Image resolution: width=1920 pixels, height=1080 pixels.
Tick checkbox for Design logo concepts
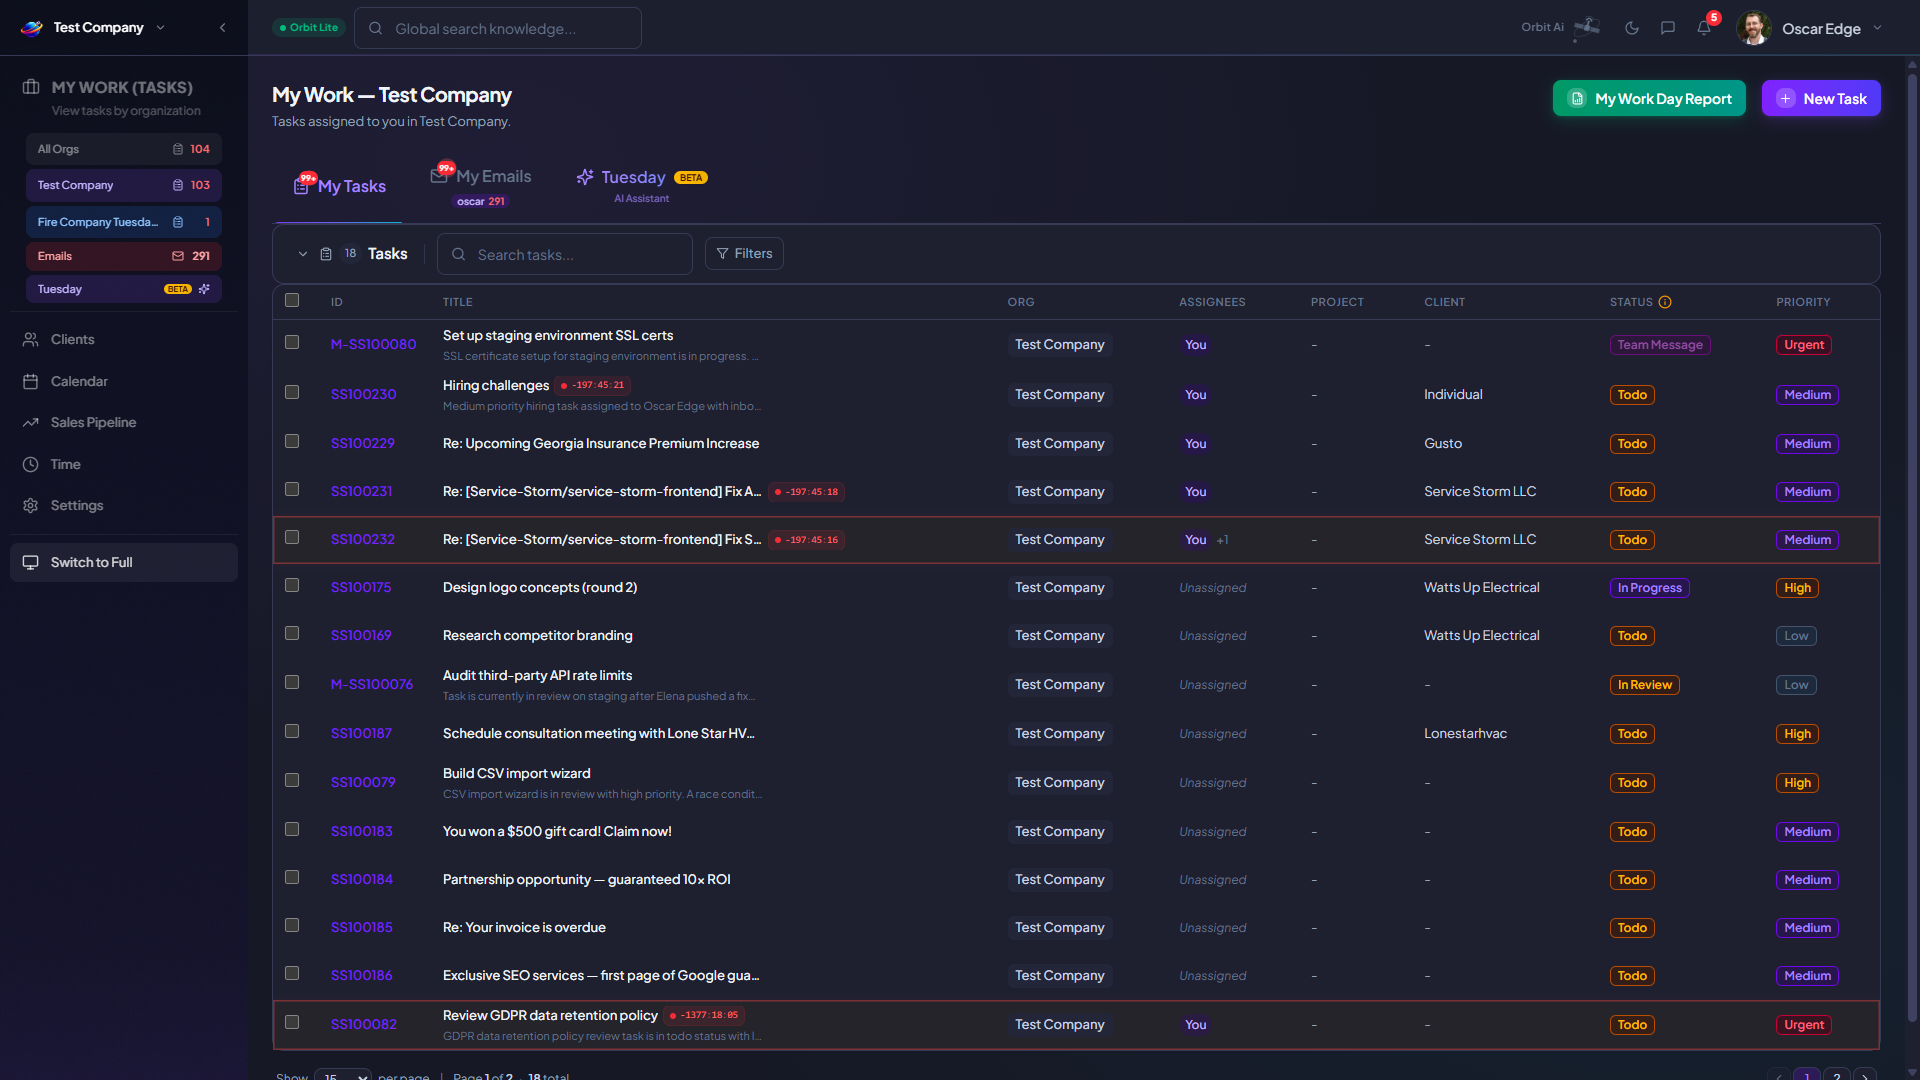292,585
